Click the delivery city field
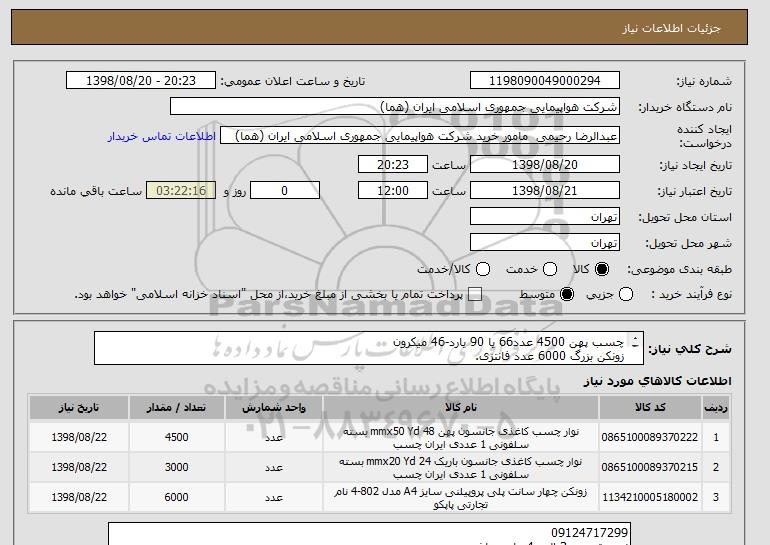This screenshot has height=545, width=770. tap(545, 243)
